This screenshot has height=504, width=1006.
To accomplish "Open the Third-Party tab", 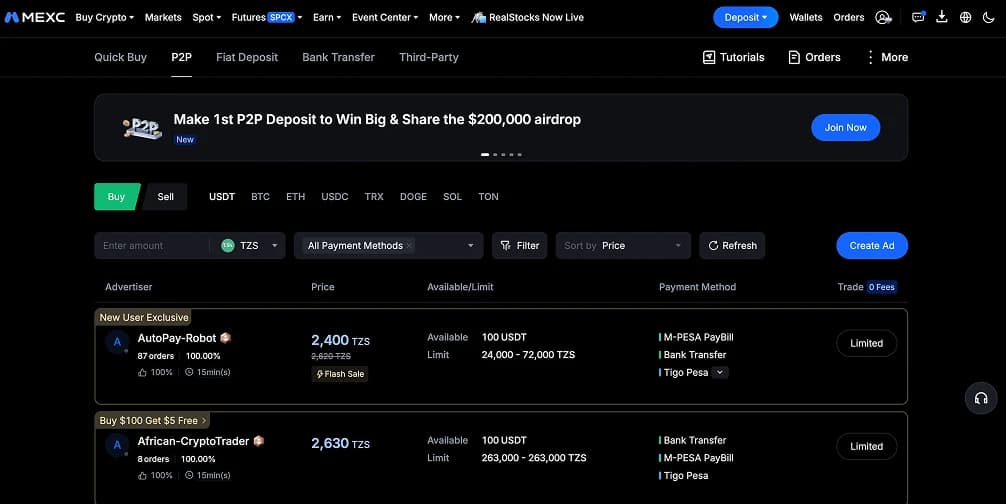I will click(429, 57).
